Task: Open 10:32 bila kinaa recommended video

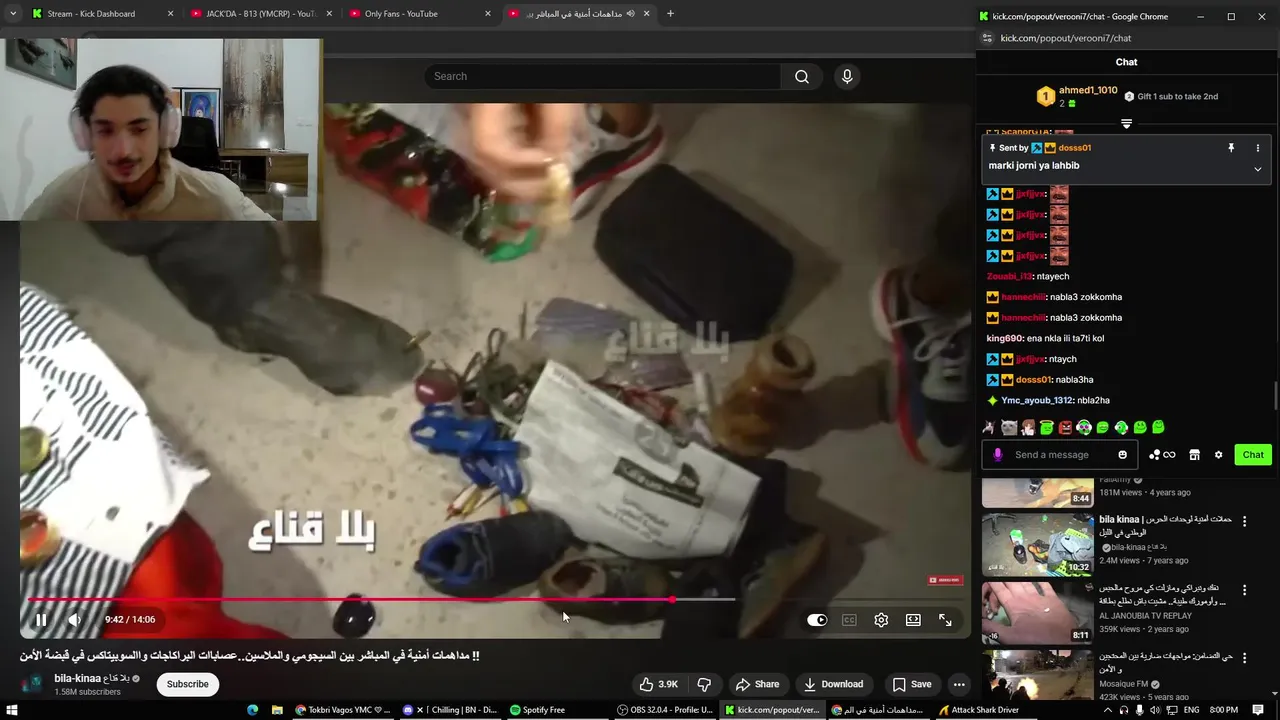Action: click(1038, 544)
